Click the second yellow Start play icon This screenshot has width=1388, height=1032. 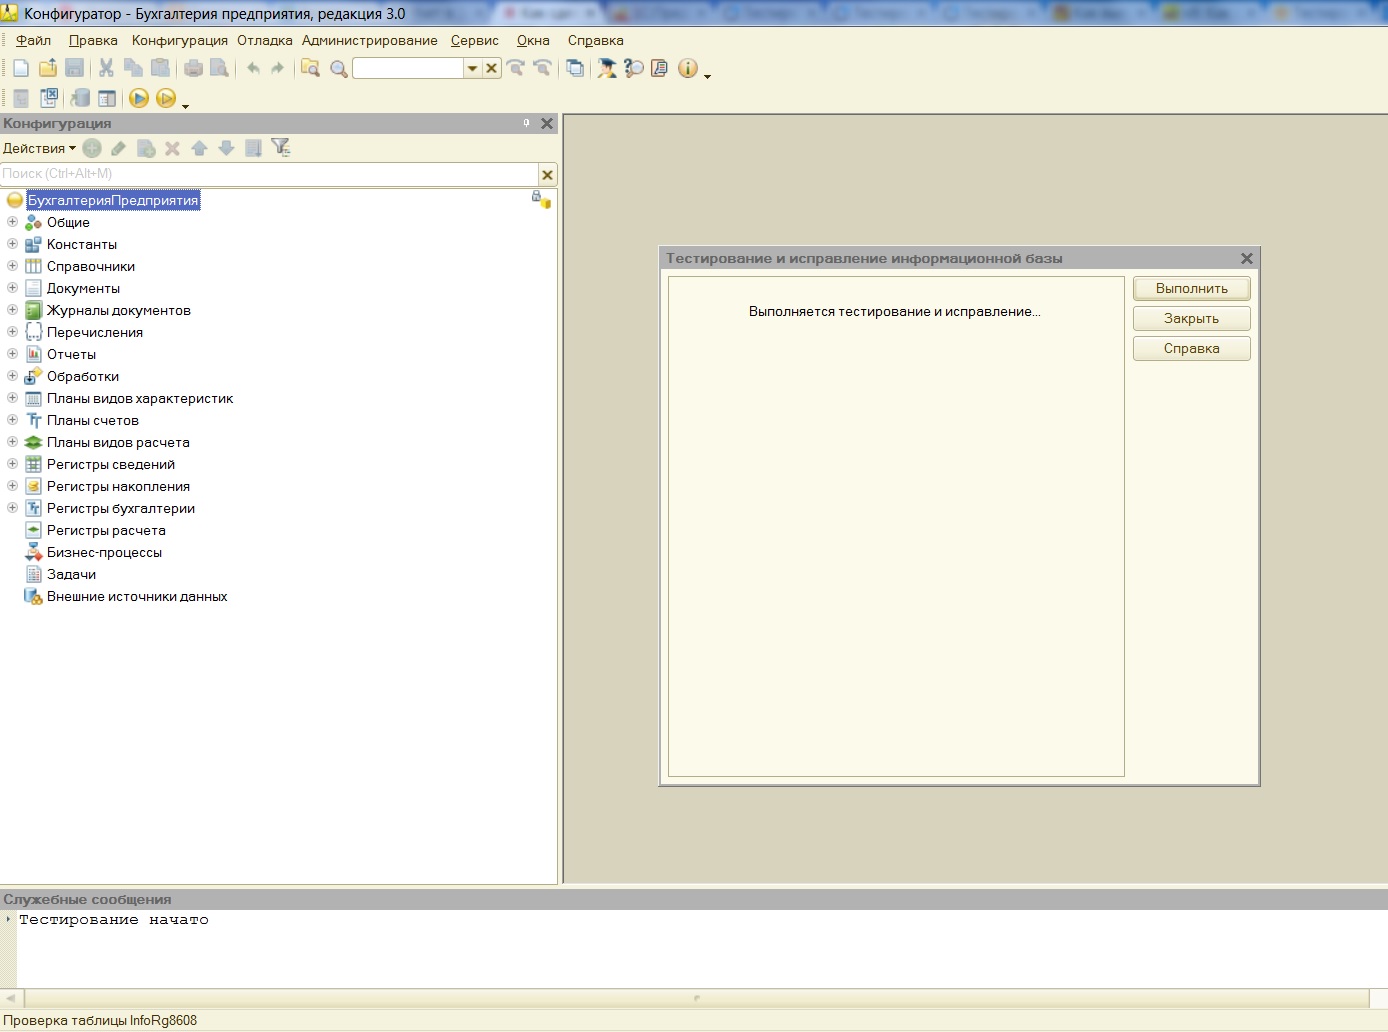click(x=166, y=98)
